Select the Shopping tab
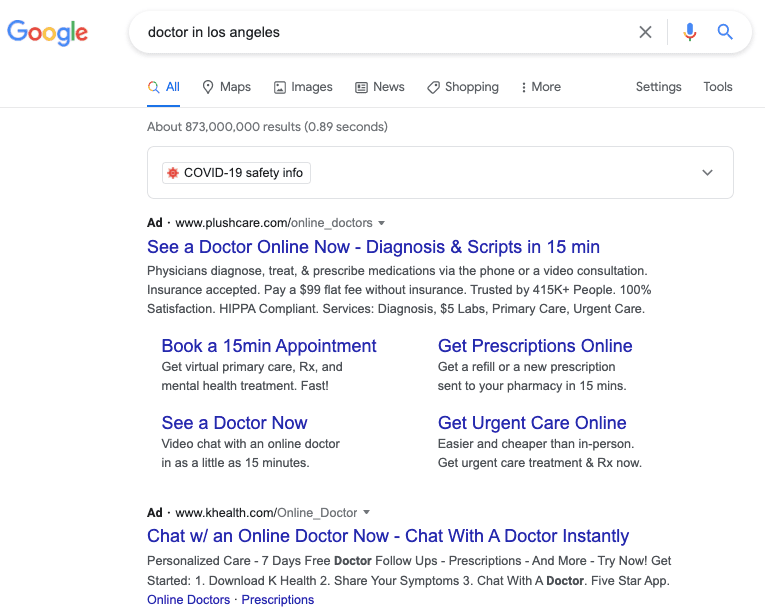This screenshot has height=615, width=765. [462, 87]
